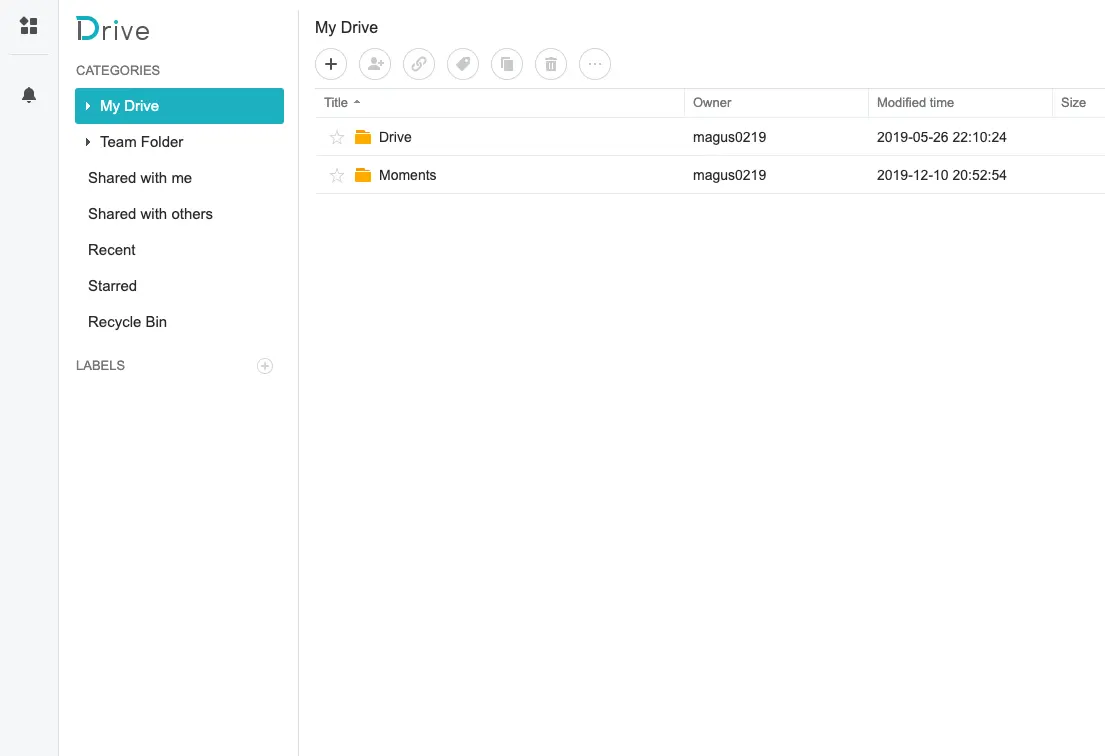This screenshot has height=756, width=1105.
Task: Open the main menu grid icon
Action: [x=29, y=26]
